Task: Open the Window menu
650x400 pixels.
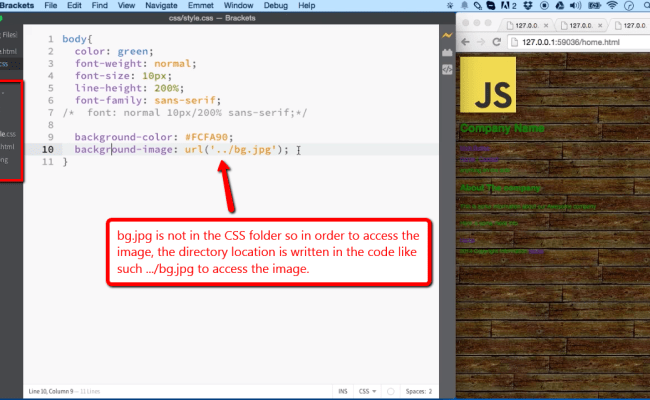Action: (x=238, y=5)
